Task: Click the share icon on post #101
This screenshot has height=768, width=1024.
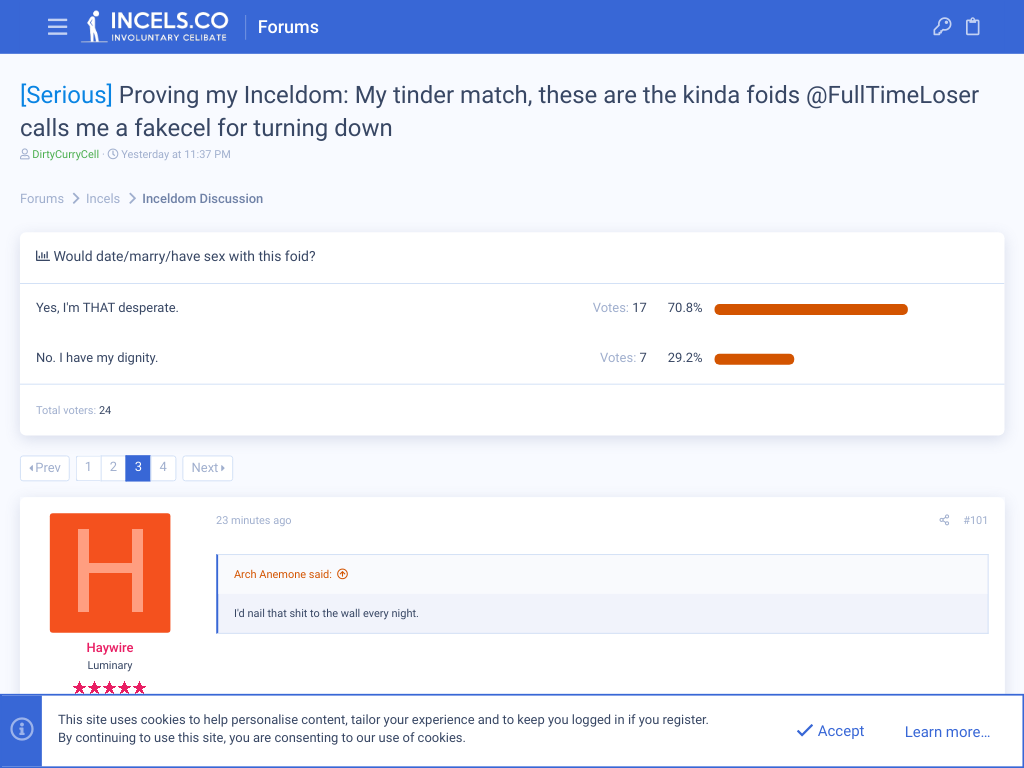Action: (944, 520)
